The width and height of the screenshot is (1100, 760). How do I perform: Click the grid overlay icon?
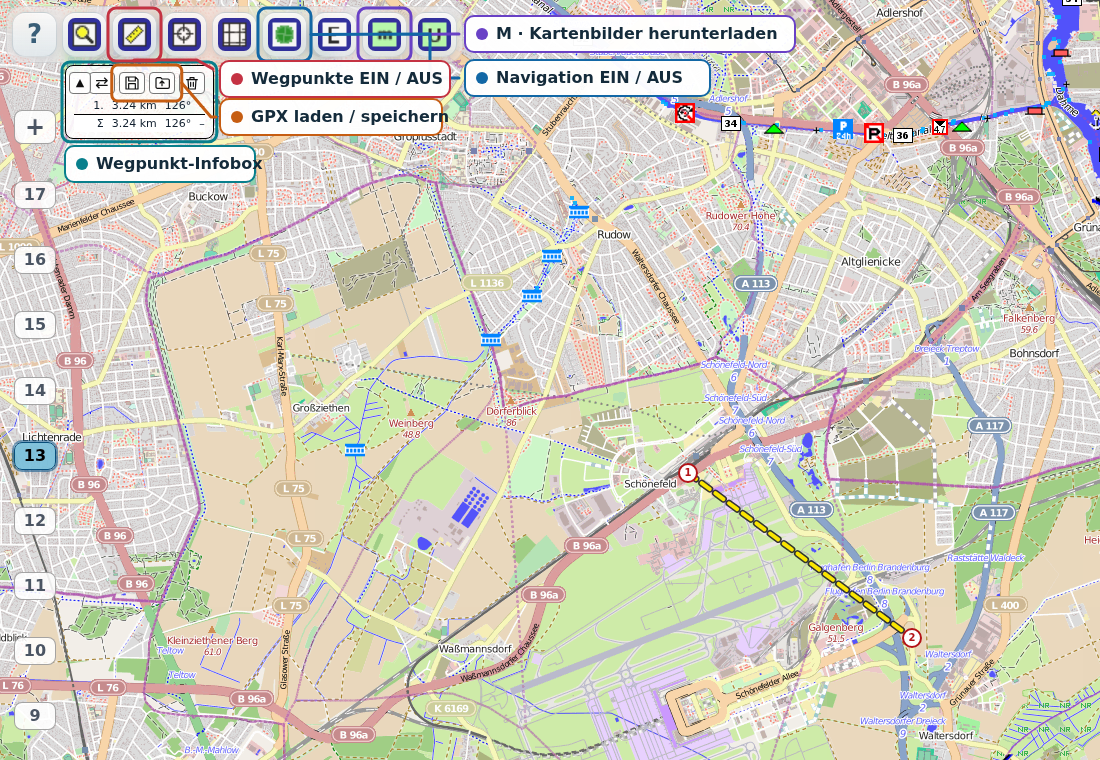point(234,34)
